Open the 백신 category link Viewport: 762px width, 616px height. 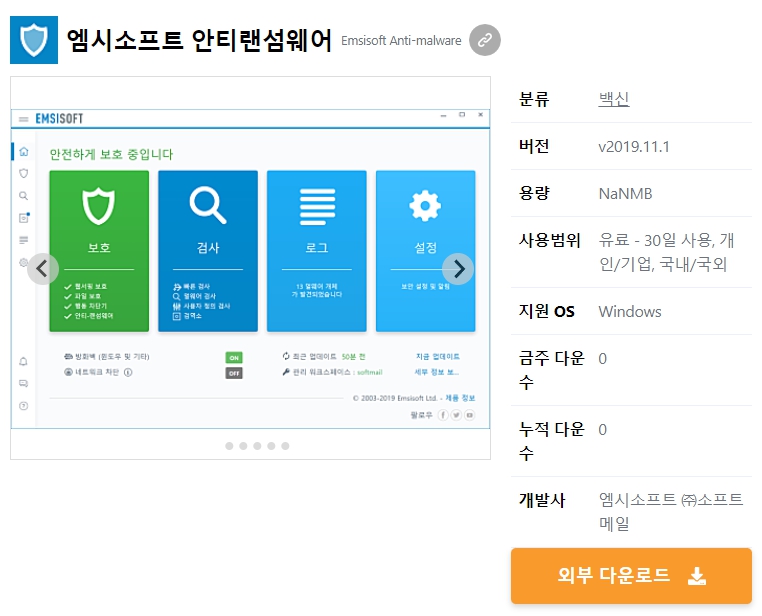pos(614,99)
